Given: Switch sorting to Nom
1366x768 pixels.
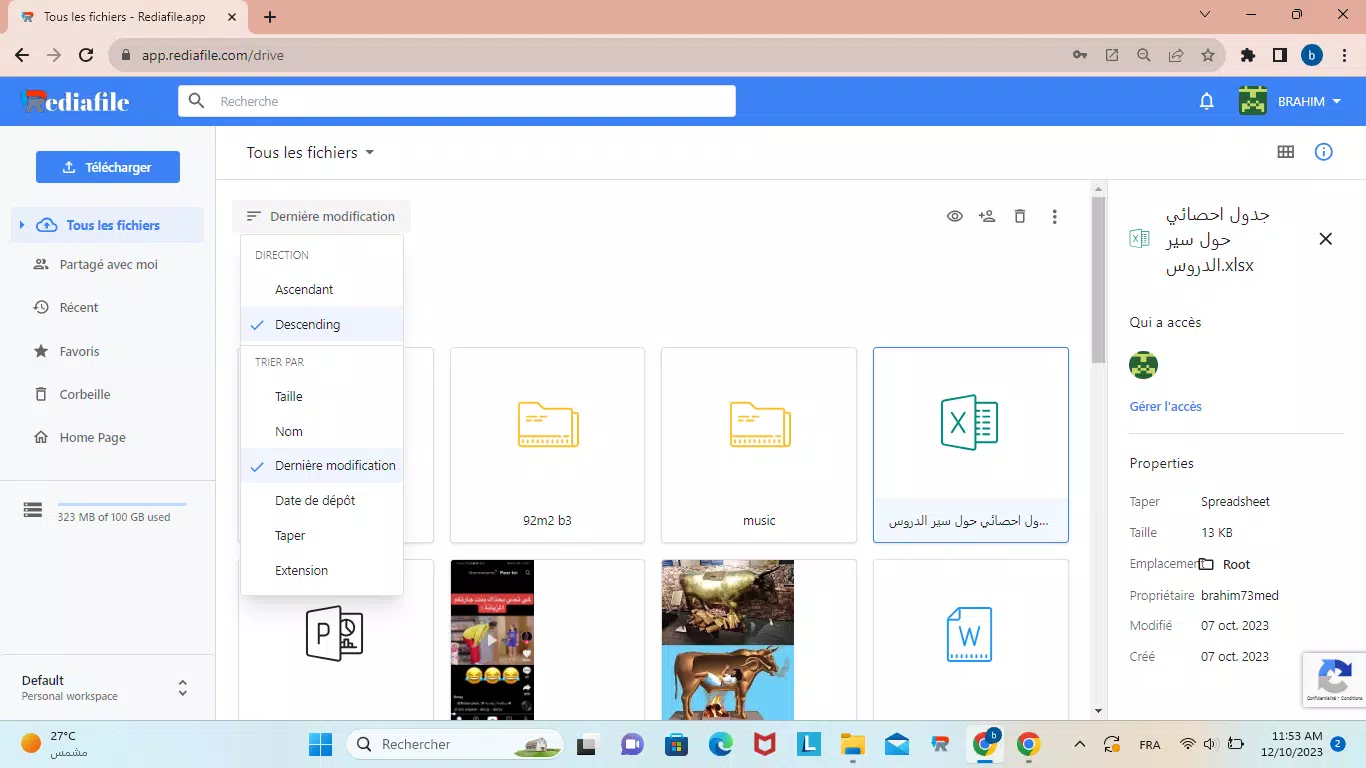Looking at the screenshot, I should click(288, 431).
